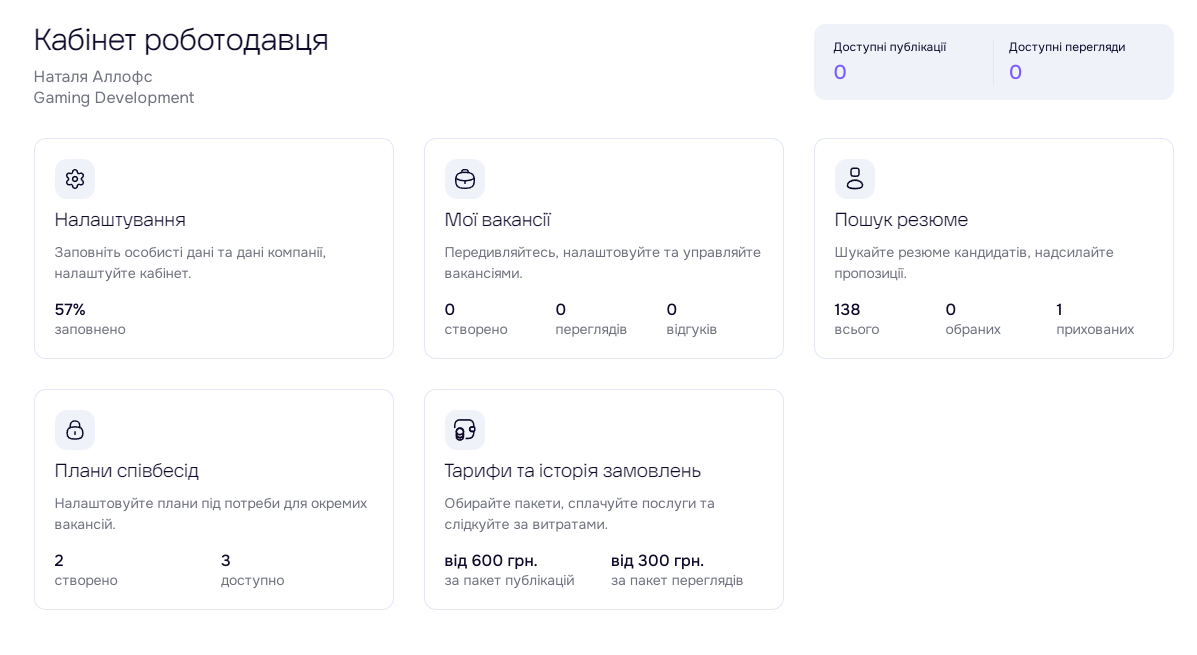Click the person icon in Пошук резюме
The height and width of the screenshot is (655, 1197).
(x=855, y=179)
